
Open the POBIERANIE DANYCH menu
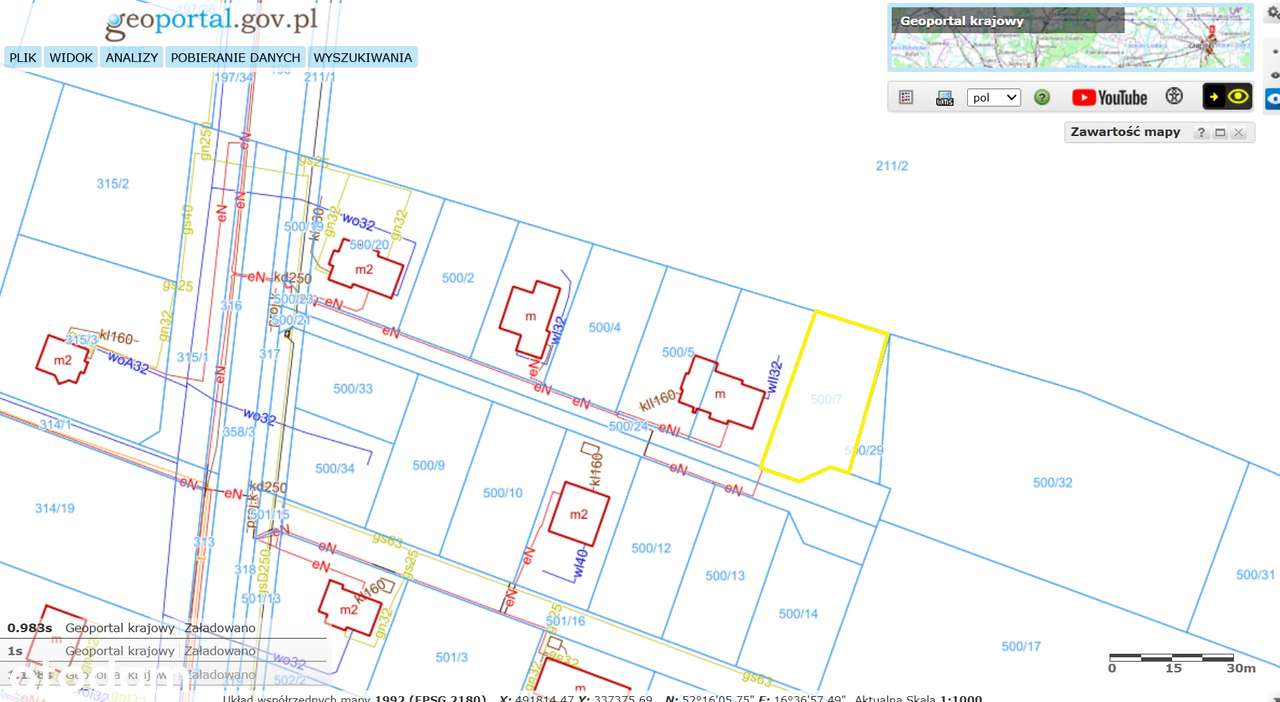coord(236,58)
